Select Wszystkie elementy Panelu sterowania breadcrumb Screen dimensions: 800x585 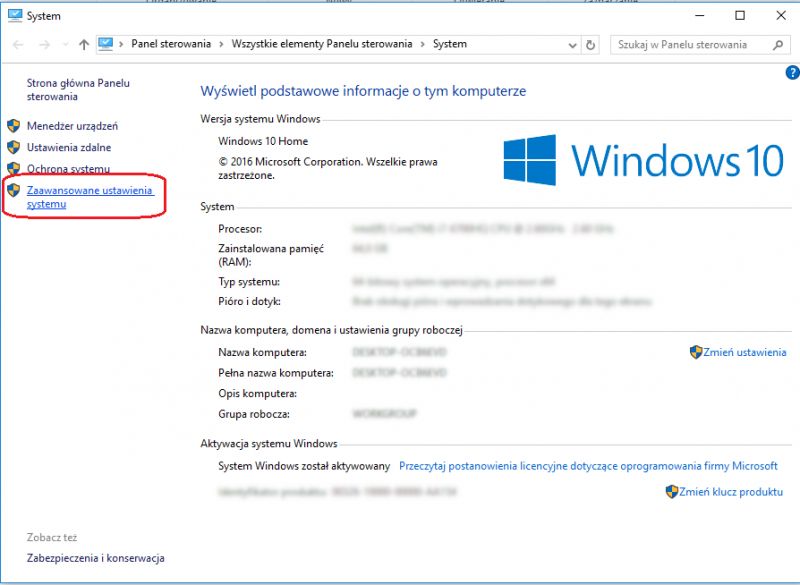coord(322,44)
